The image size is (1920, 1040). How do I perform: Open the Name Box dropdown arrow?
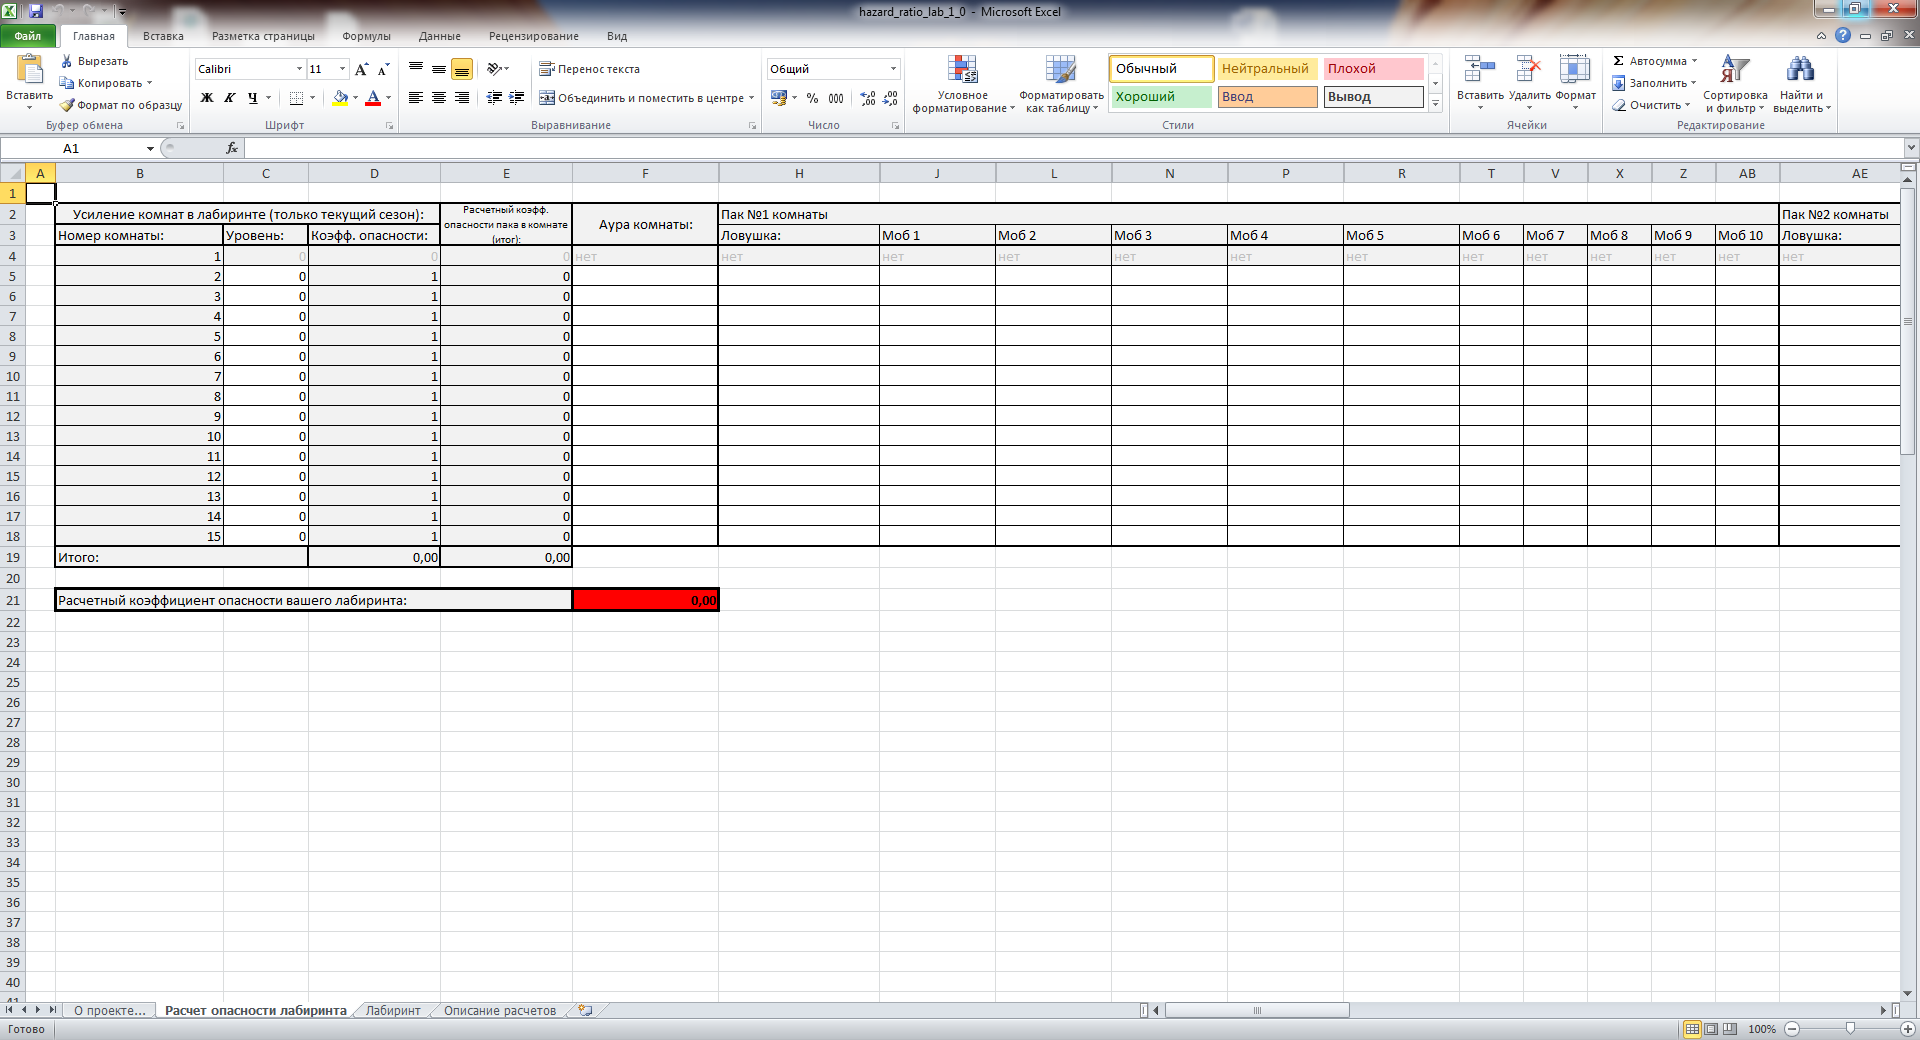(x=150, y=149)
